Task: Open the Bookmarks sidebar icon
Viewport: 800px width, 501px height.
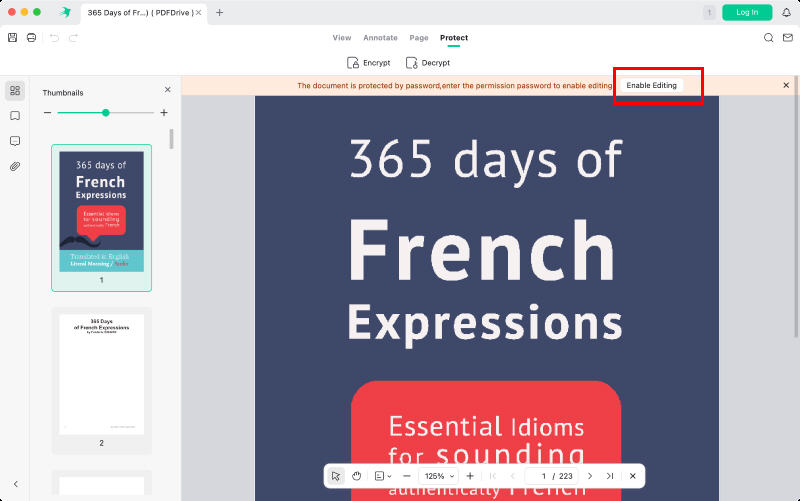Action: click(x=15, y=116)
